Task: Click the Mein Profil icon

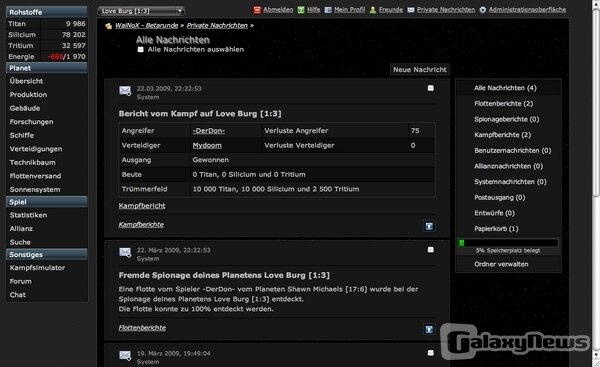Action: coord(328,10)
